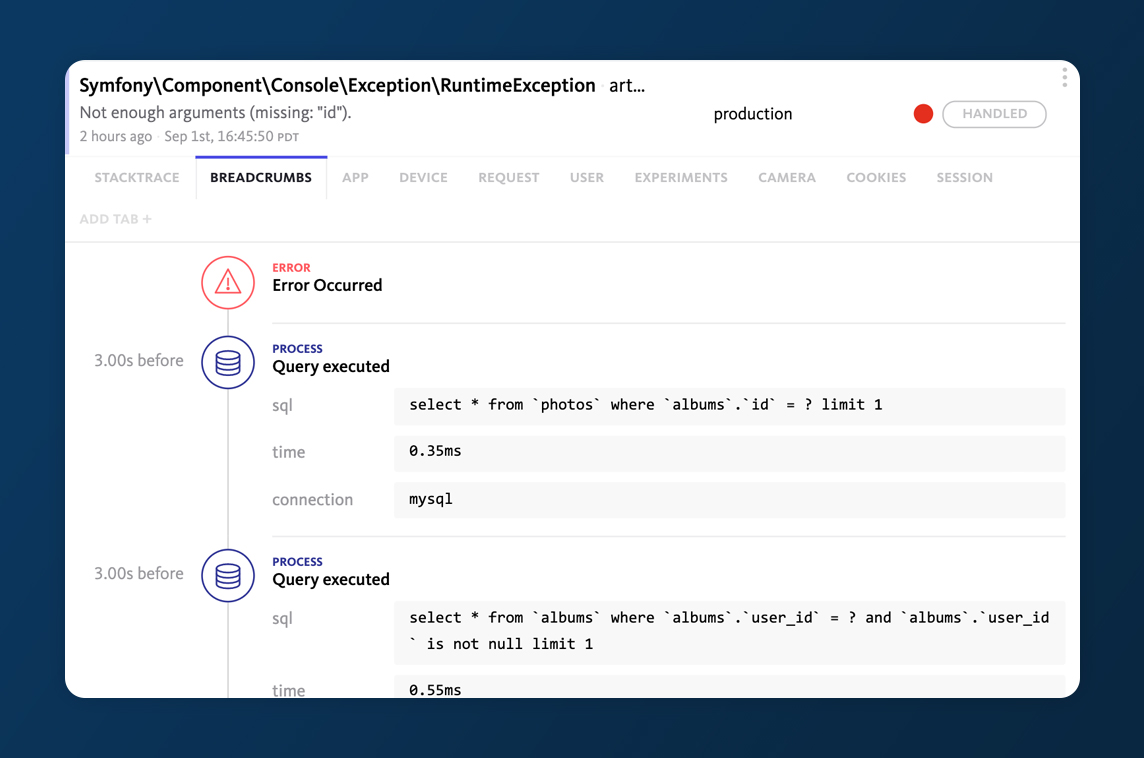This screenshot has height=758, width=1144.
Task: Select the albums user_id SQL query value
Action: 730,632
